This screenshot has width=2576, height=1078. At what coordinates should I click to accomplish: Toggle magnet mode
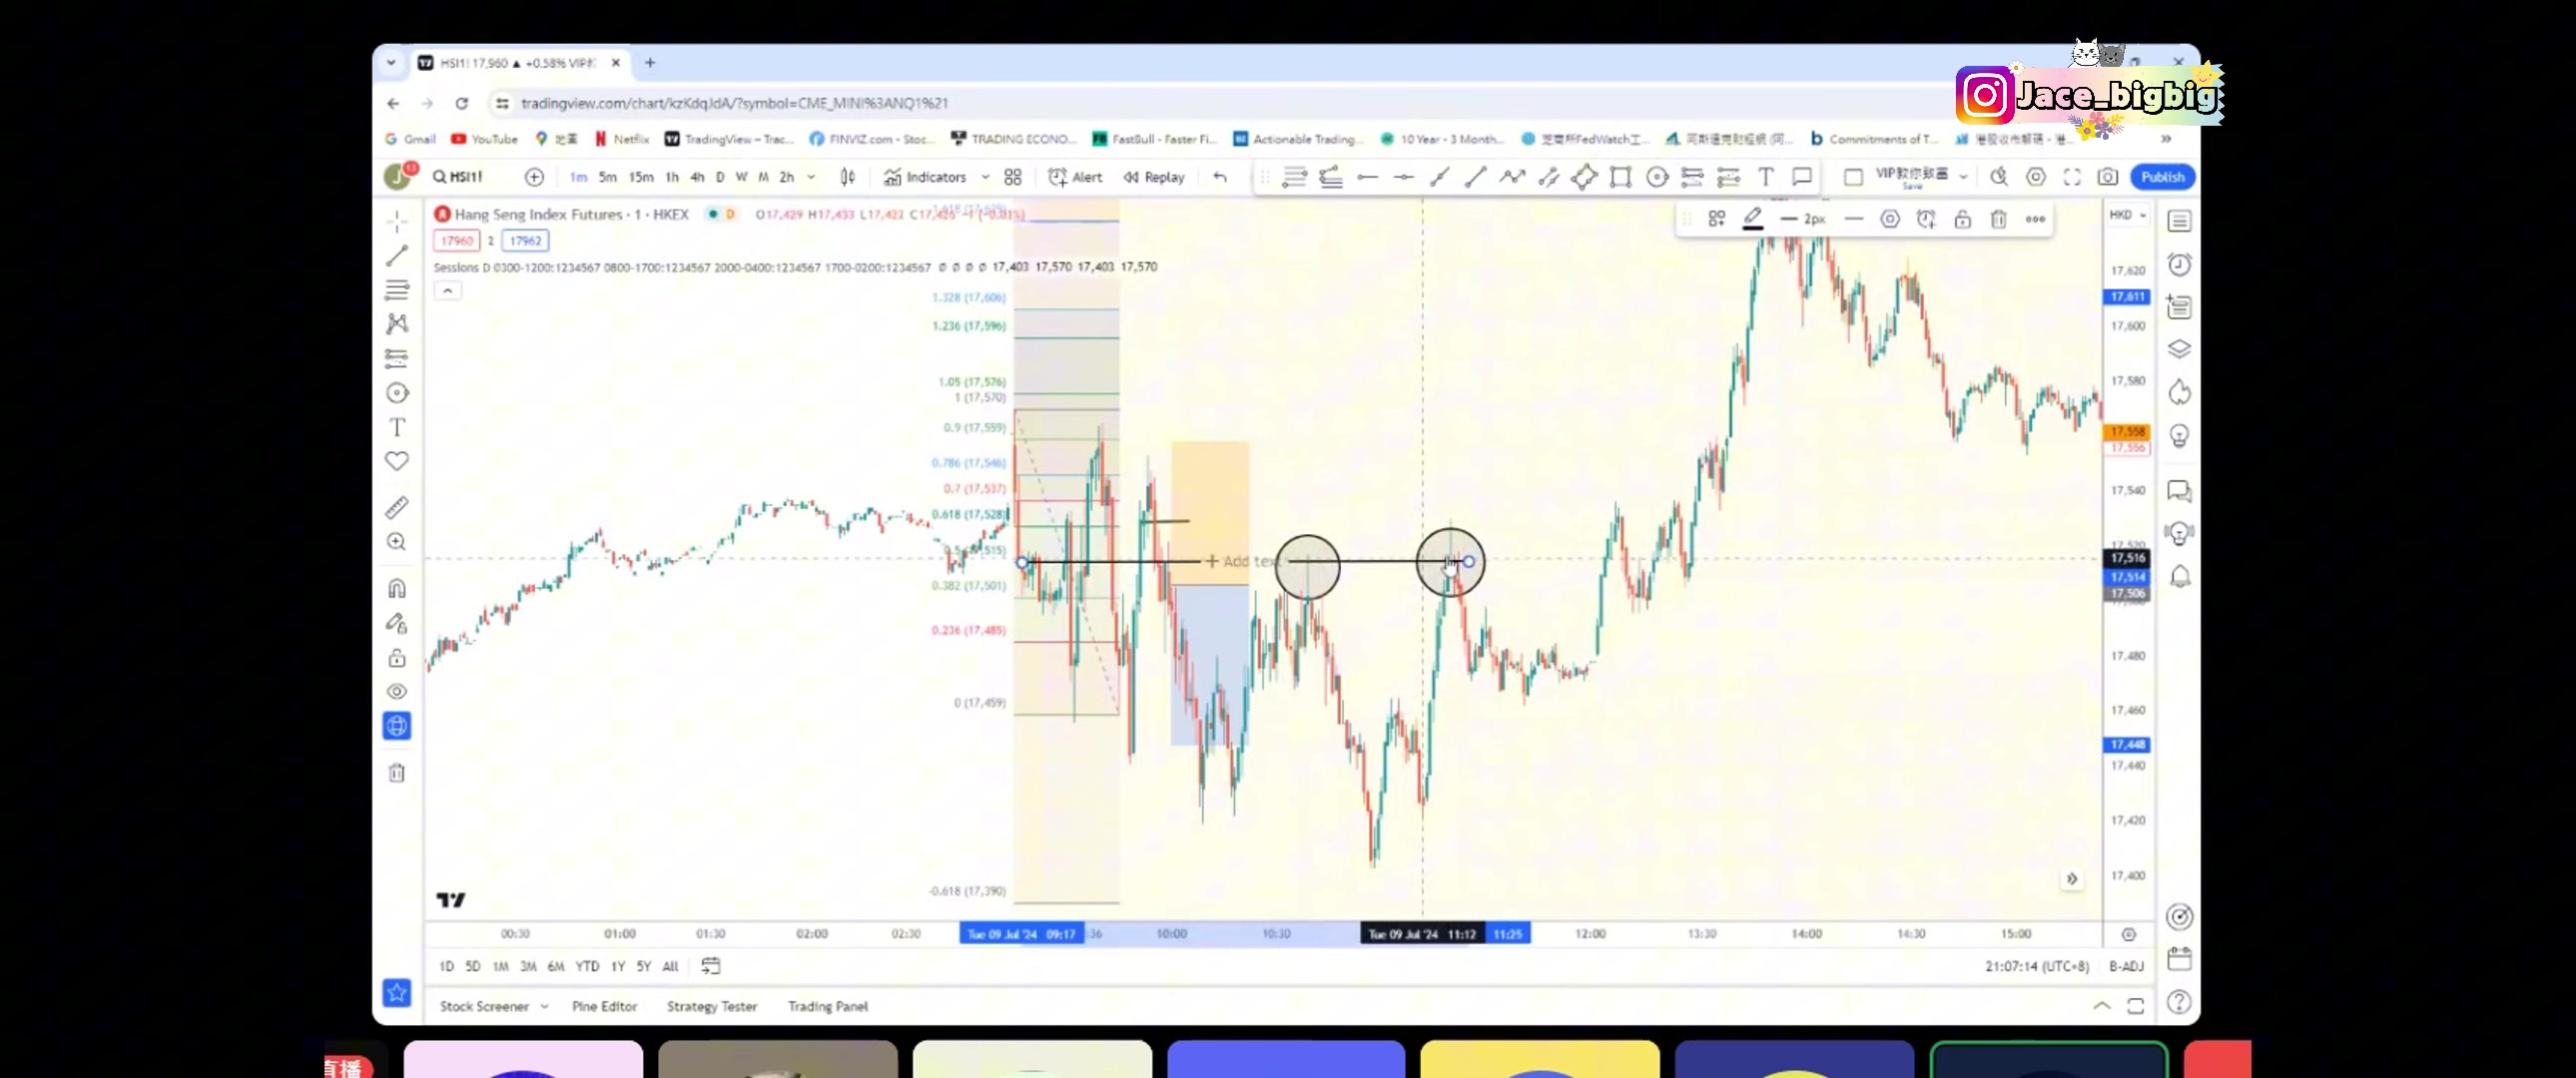click(397, 588)
